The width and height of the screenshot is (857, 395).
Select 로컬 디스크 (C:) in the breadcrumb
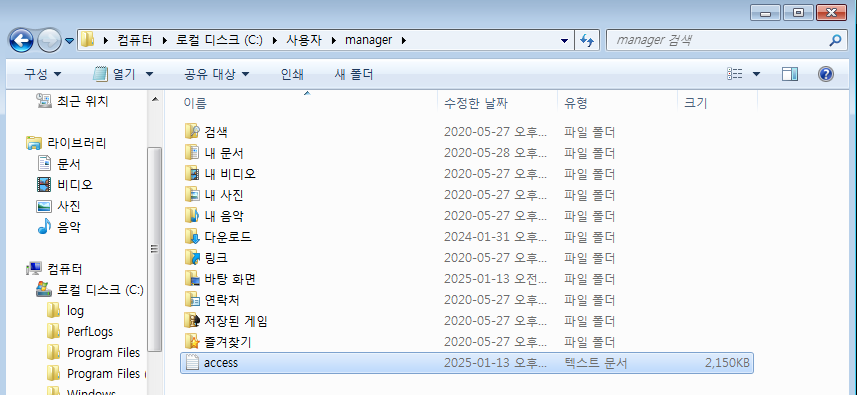(x=220, y=40)
